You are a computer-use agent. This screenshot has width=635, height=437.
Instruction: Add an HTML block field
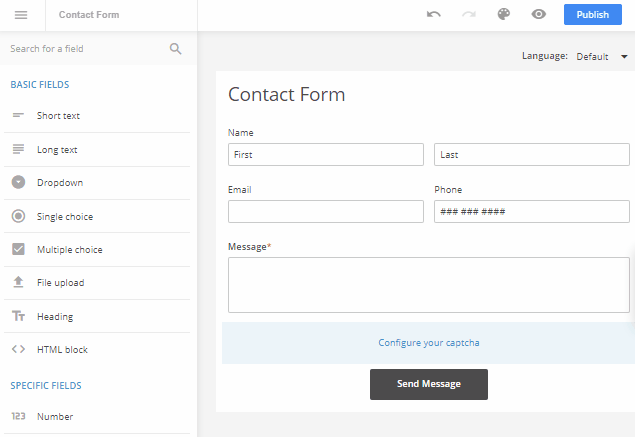[x=97, y=350]
